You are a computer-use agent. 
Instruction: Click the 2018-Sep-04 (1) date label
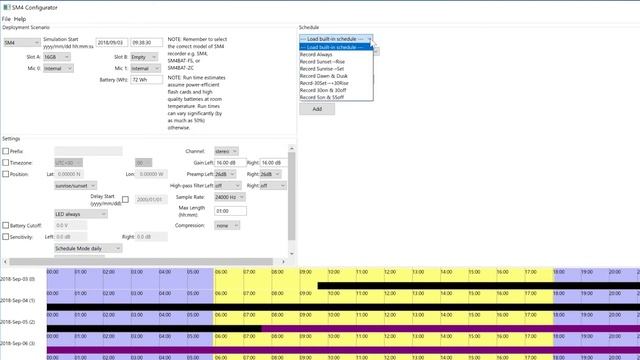(18, 300)
